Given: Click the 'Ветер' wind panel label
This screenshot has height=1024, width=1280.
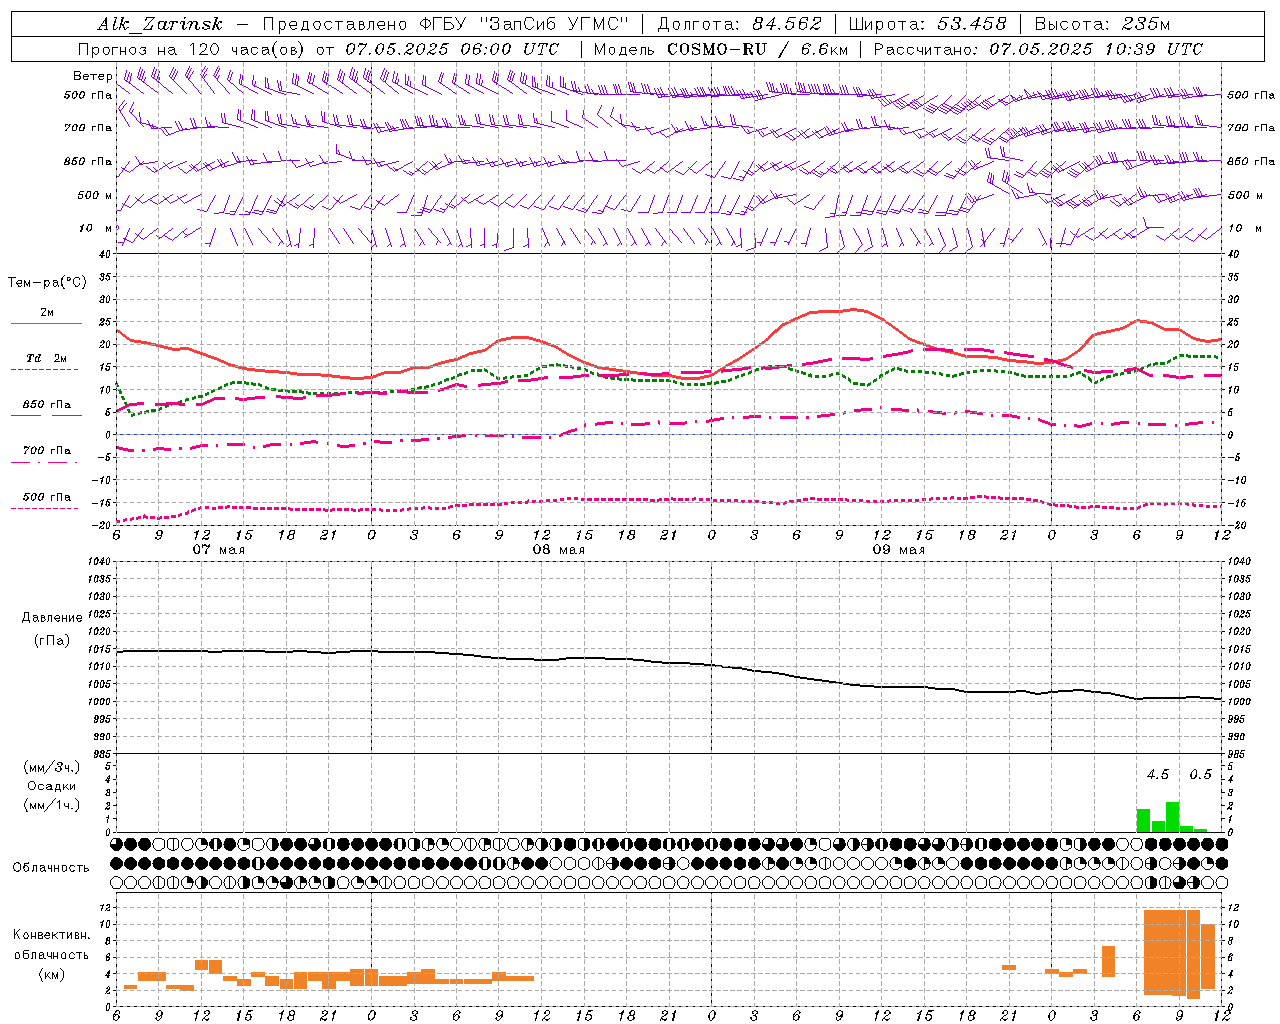Looking at the screenshot, I should click(93, 76).
